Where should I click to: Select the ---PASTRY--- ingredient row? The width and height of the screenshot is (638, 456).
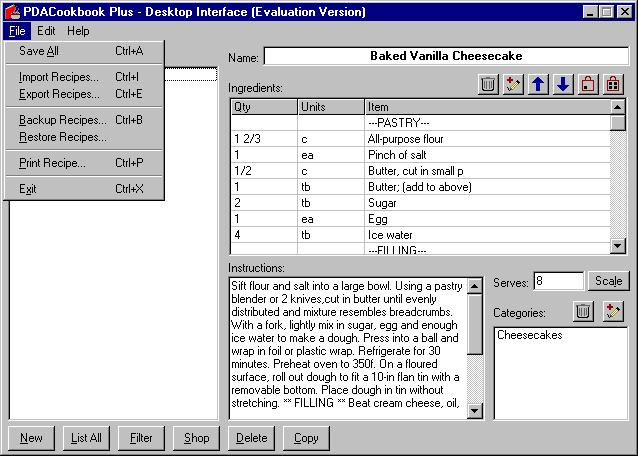coord(421,123)
